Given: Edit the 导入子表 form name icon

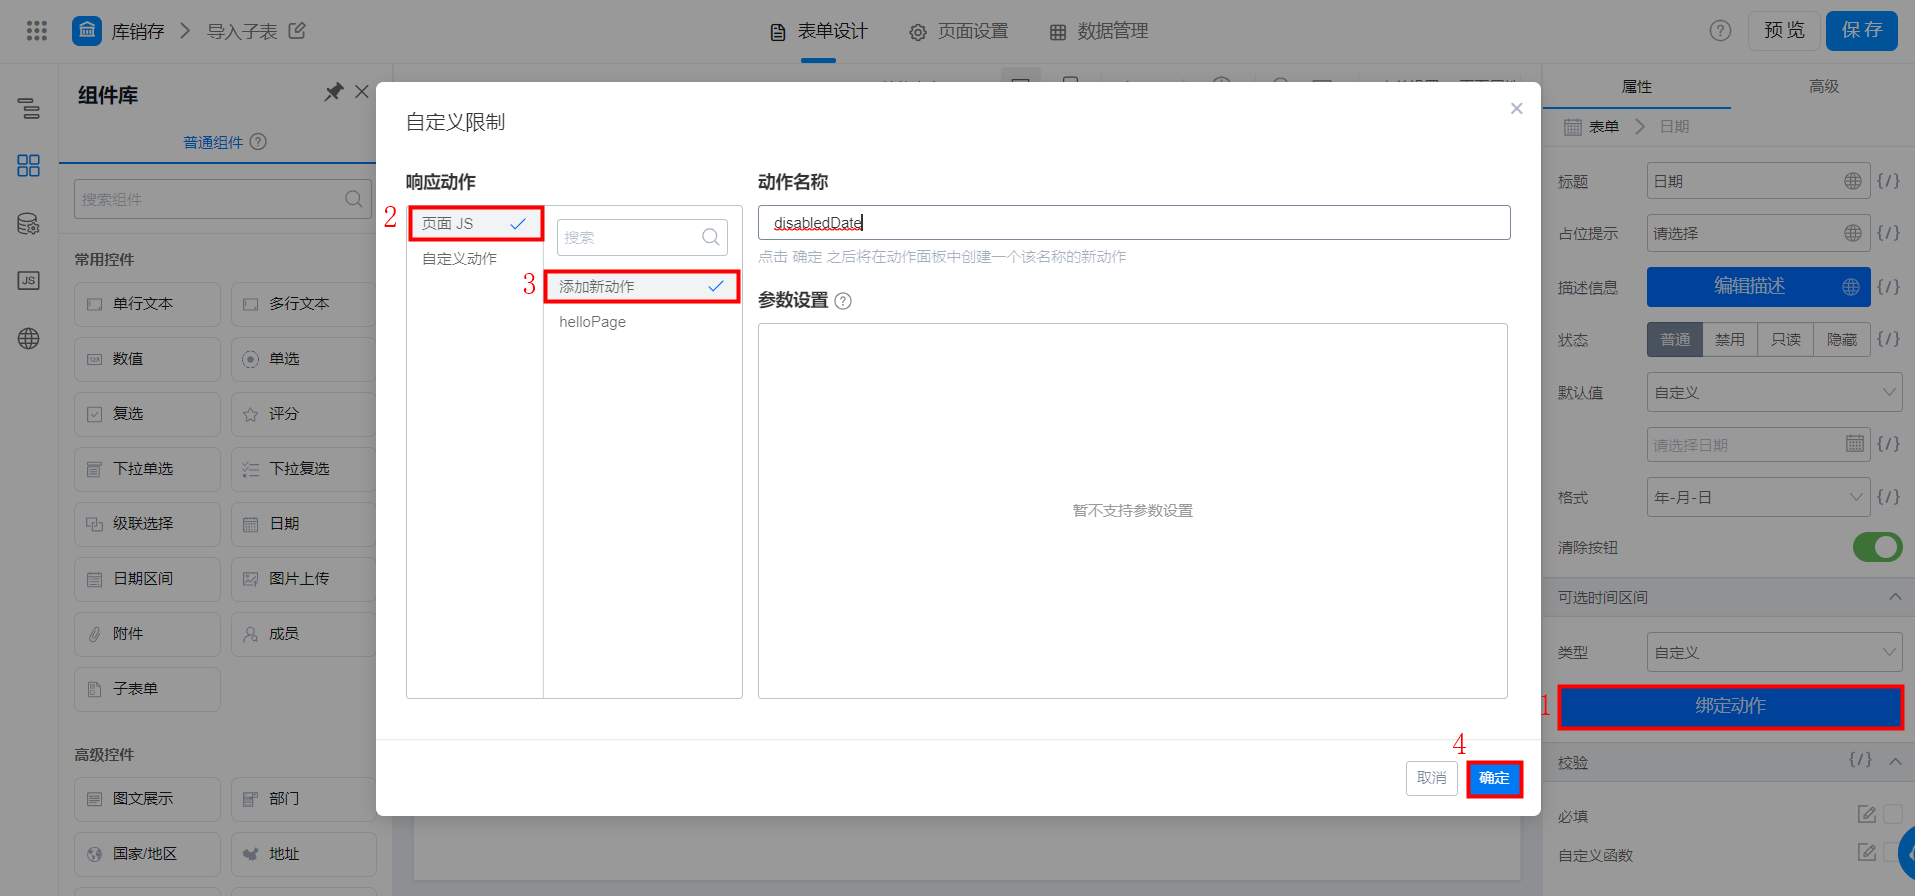Looking at the screenshot, I should click(297, 31).
